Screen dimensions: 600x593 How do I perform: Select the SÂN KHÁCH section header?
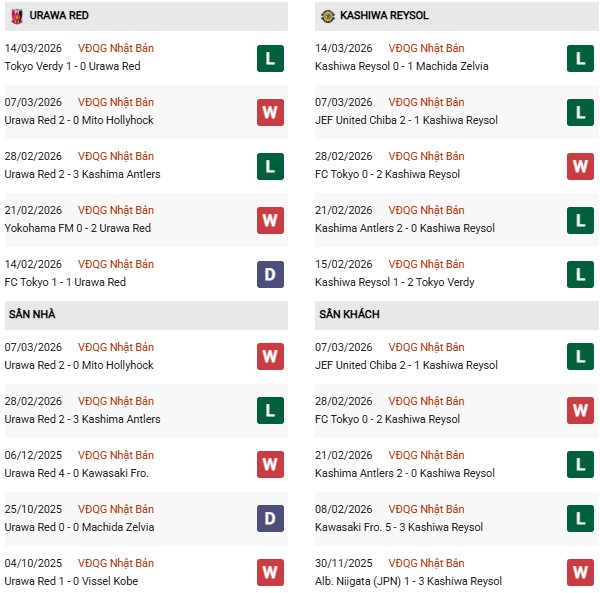[350, 315]
